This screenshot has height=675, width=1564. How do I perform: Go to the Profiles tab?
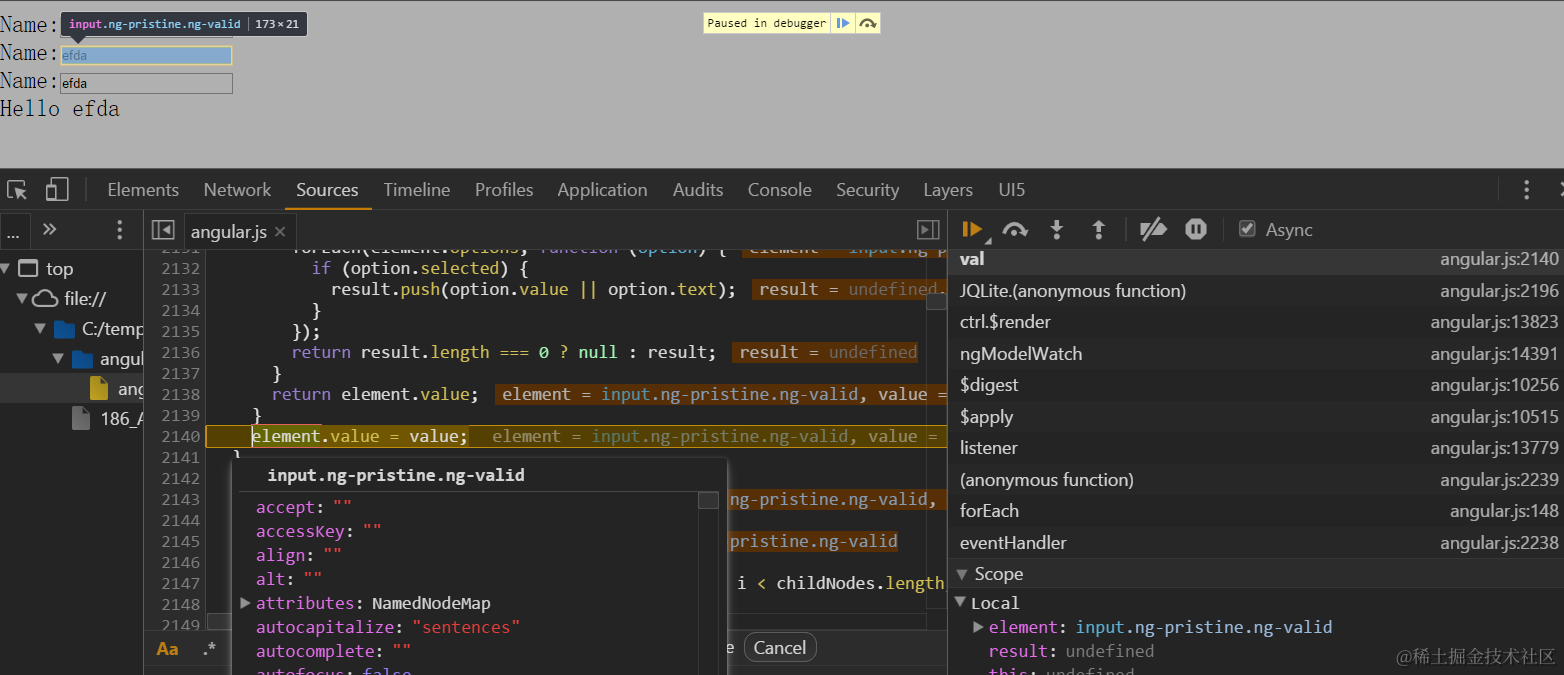click(504, 190)
